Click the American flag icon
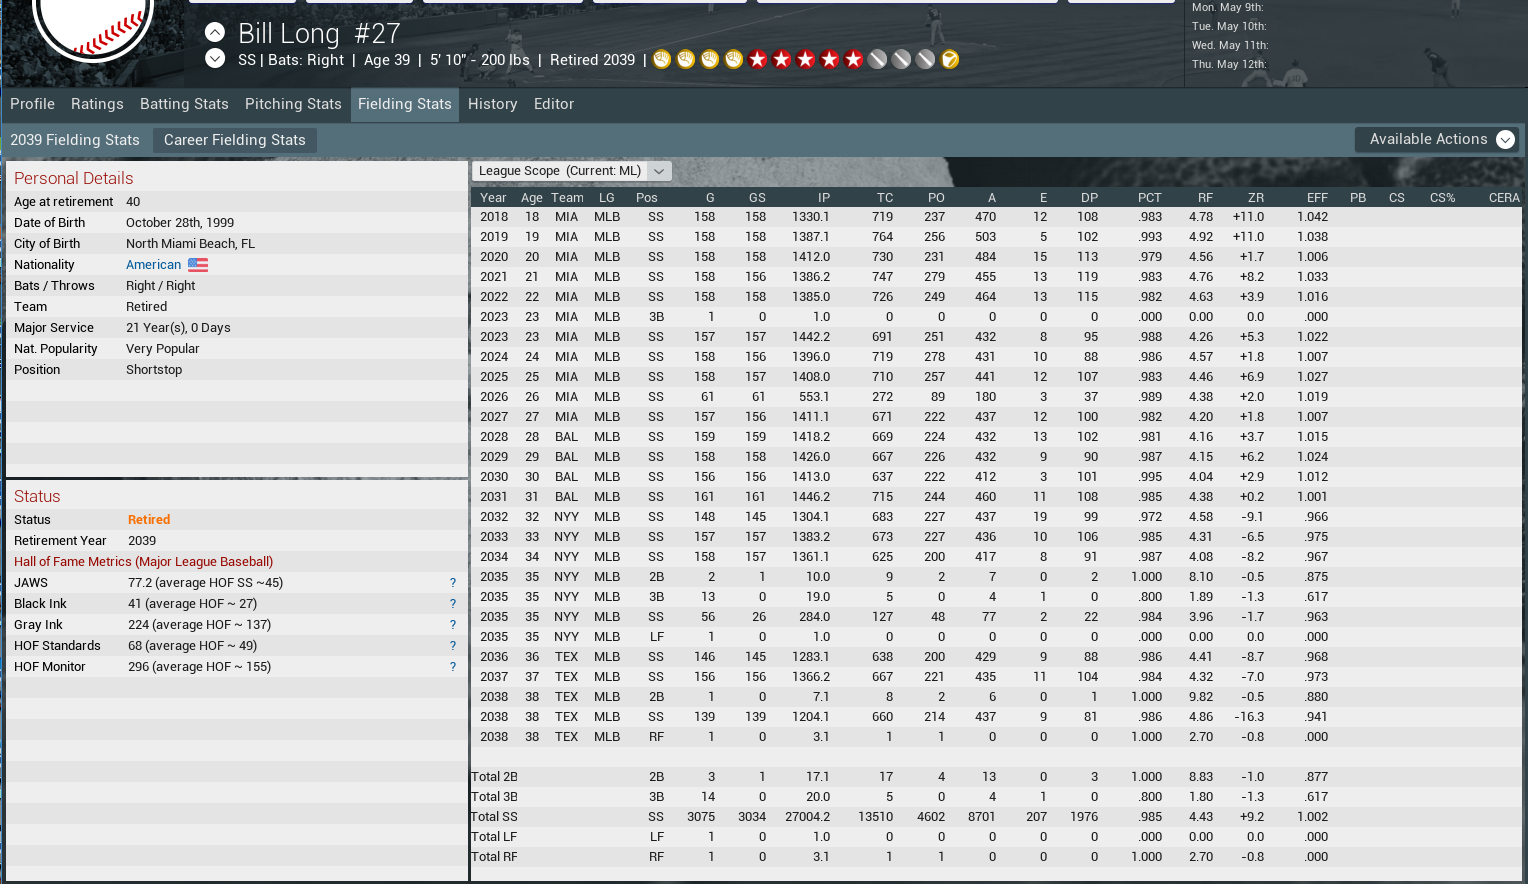Screen dimensions: 1528x884 point(198,265)
